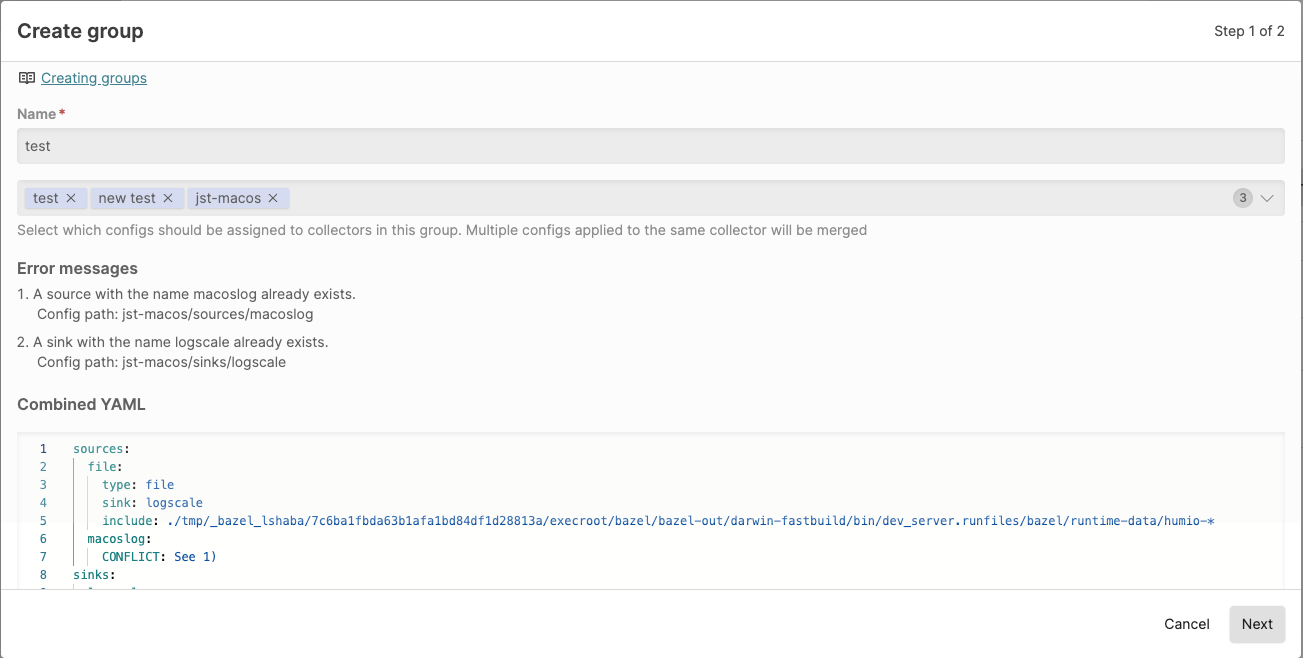Open the Creating groups documentation link
The width and height of the screenshot is (1303, 658).
[94, 78]
